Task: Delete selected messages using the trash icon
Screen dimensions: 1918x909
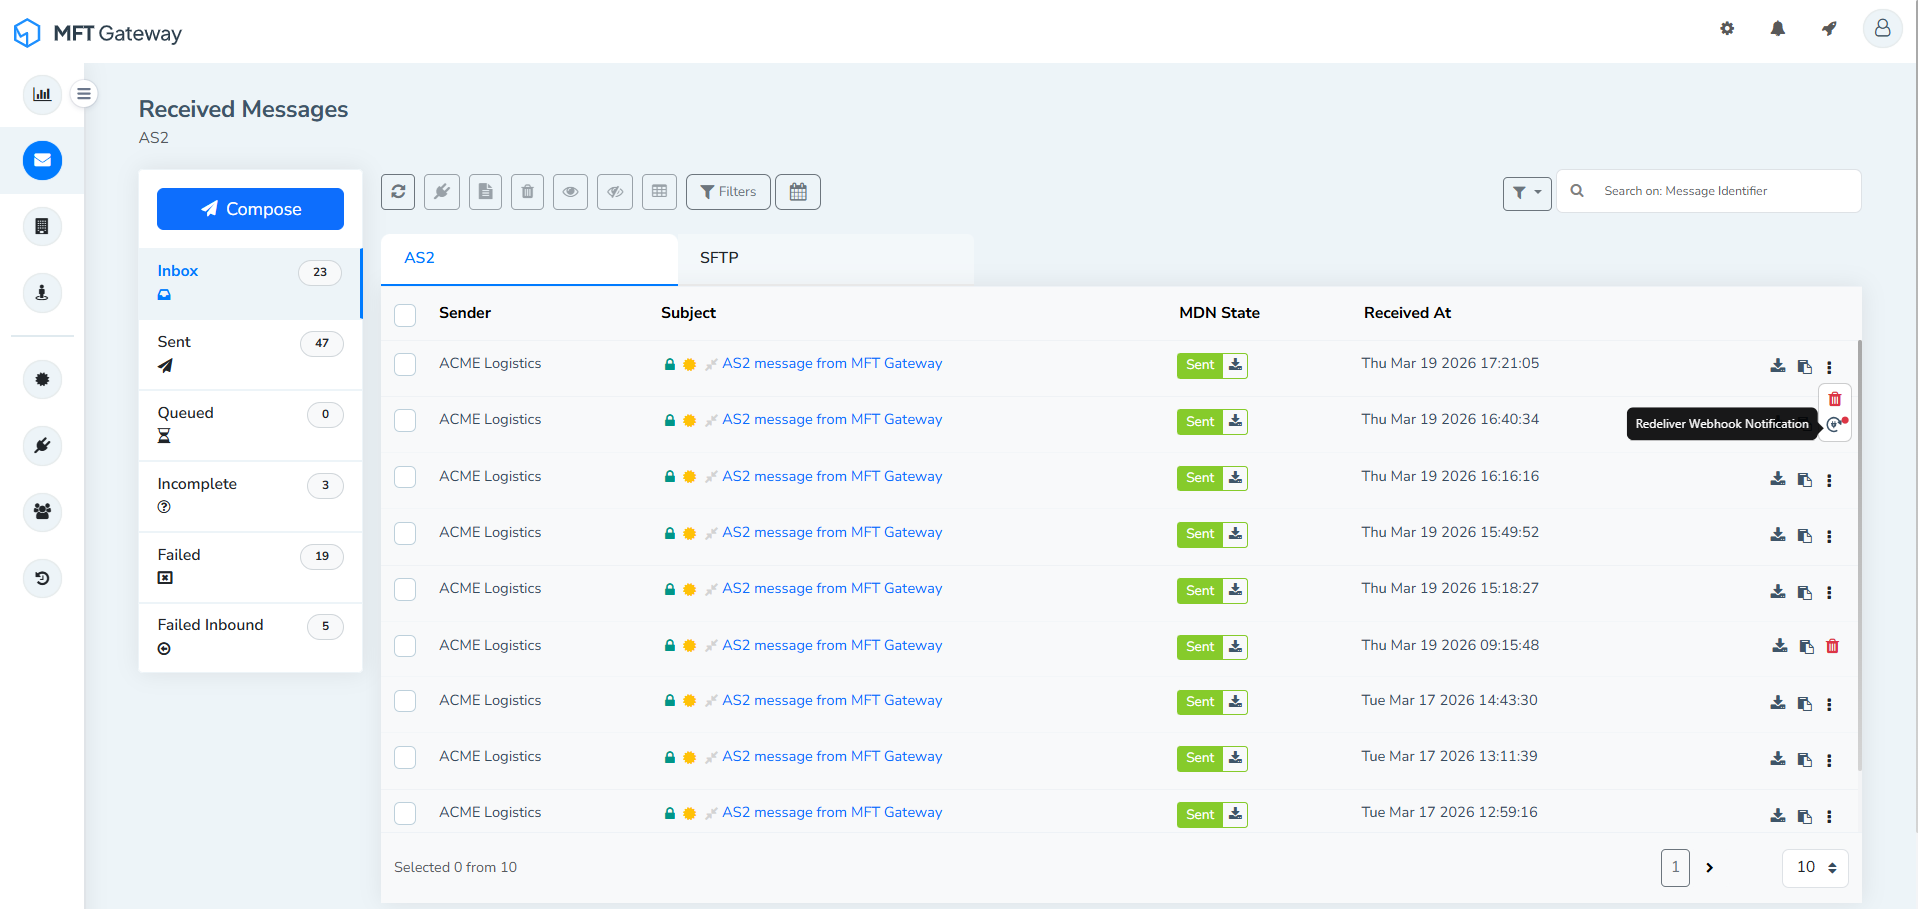Action: pos(527,191)
